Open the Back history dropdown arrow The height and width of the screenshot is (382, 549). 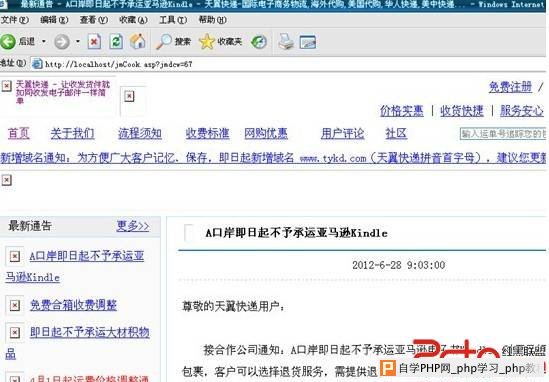pyautogui.click(x=44, y=41)
